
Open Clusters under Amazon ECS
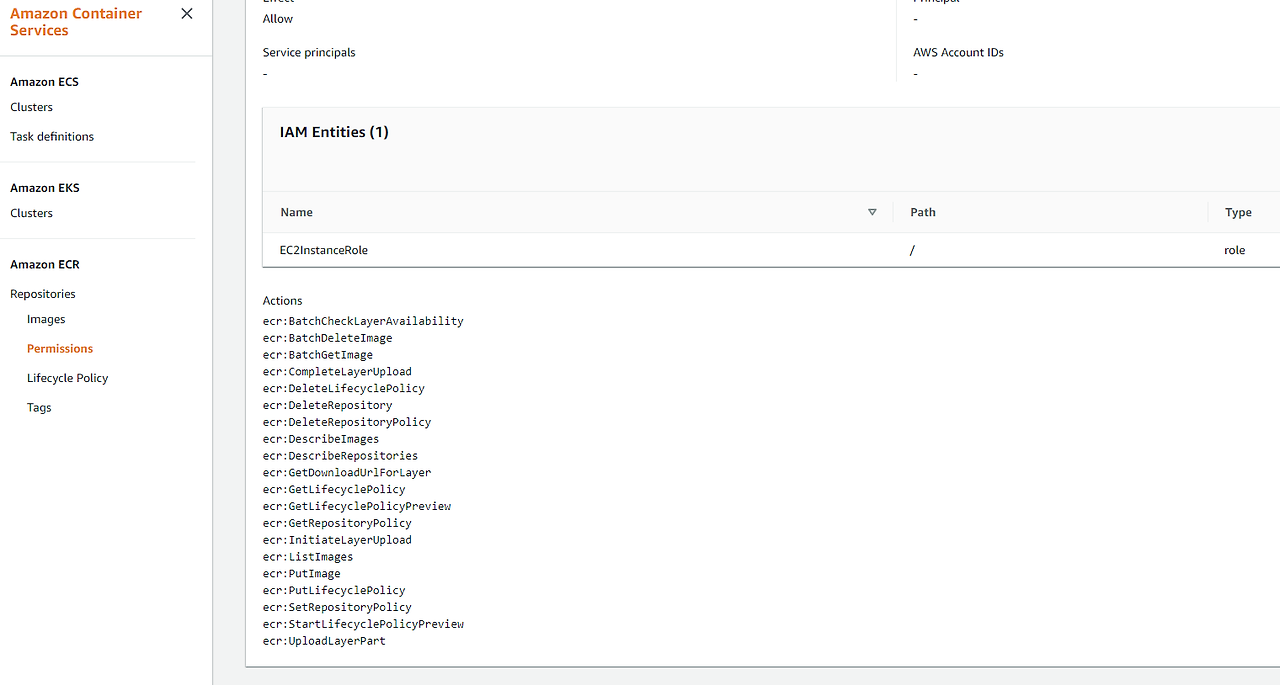31,107
